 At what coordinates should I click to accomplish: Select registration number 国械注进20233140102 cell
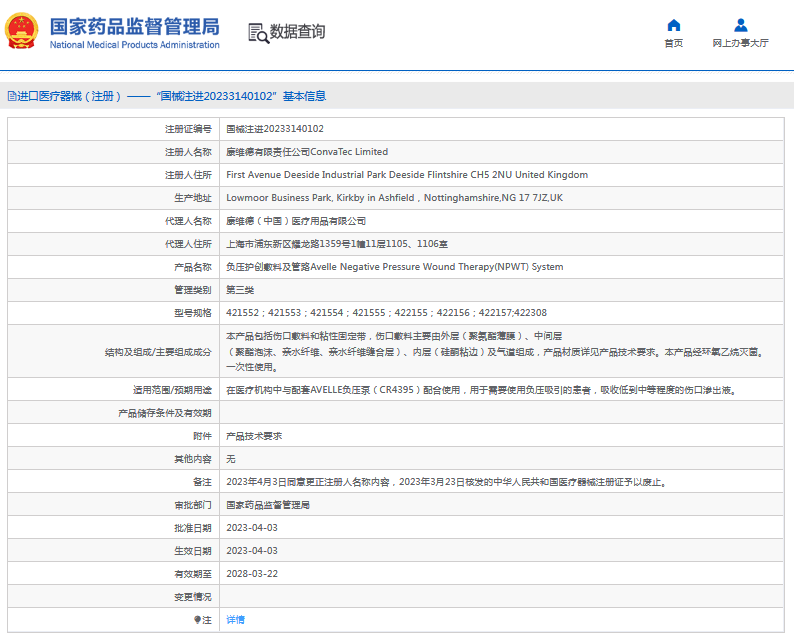[x=275, y=129]
